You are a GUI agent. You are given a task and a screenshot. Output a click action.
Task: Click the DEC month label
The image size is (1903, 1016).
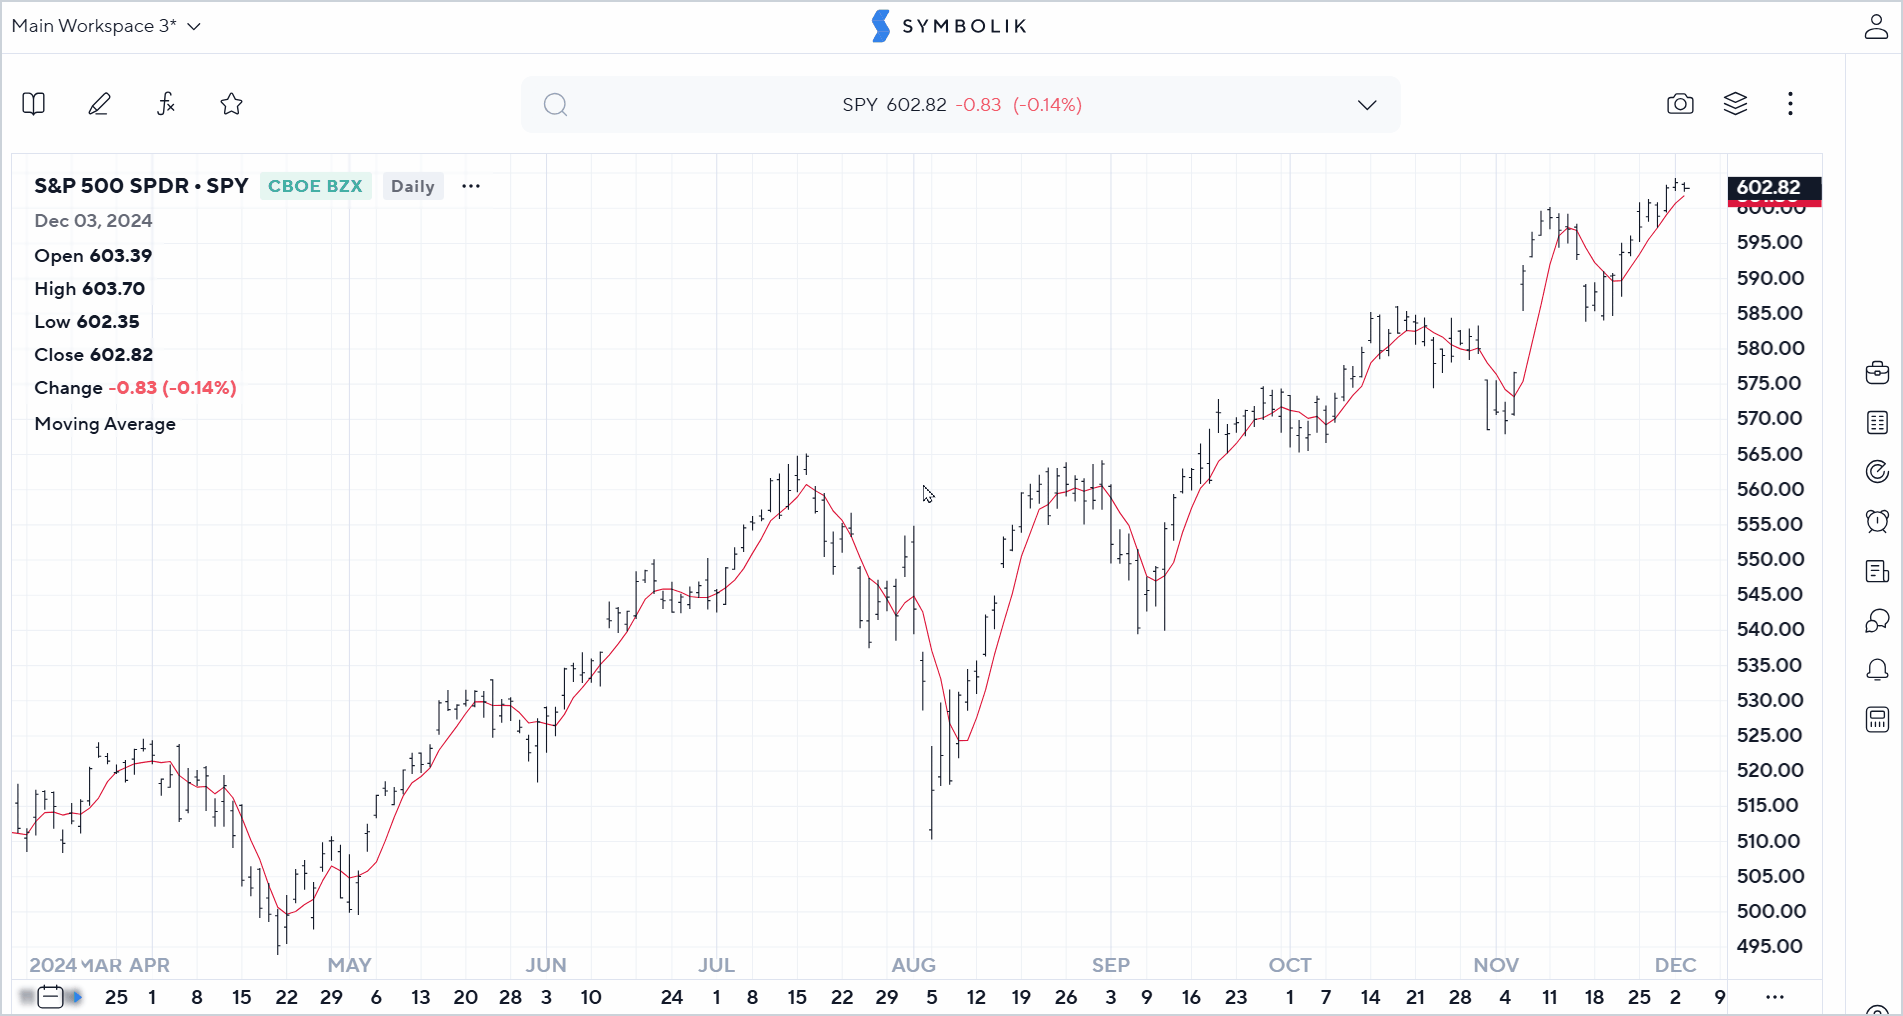[1675, 965]
